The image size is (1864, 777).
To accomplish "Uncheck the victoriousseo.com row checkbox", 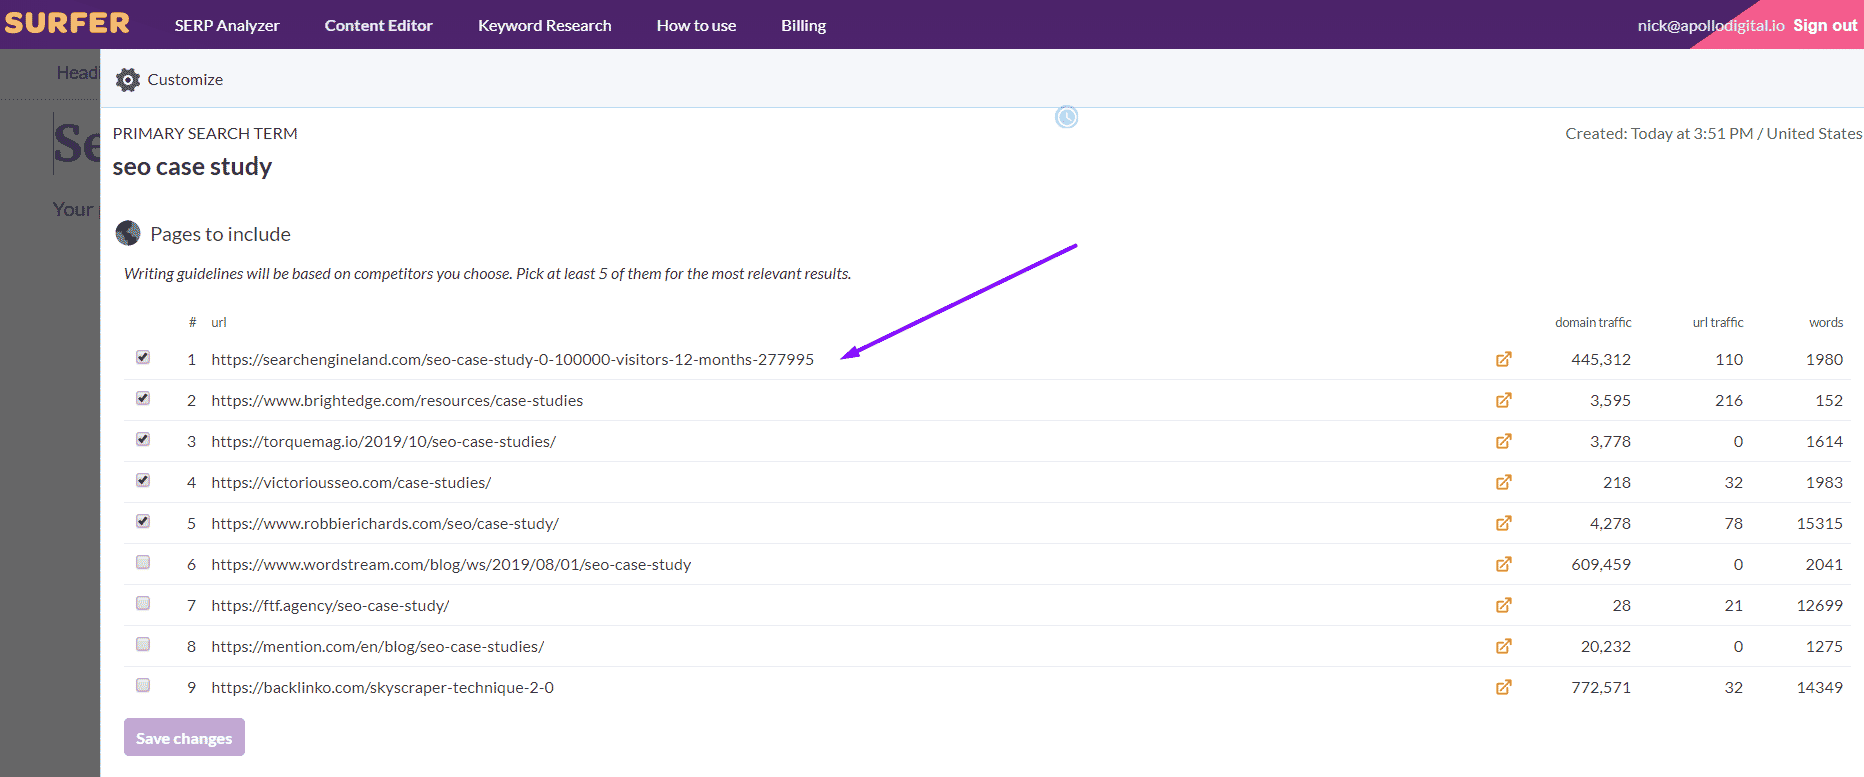I will tap(143, 480).
